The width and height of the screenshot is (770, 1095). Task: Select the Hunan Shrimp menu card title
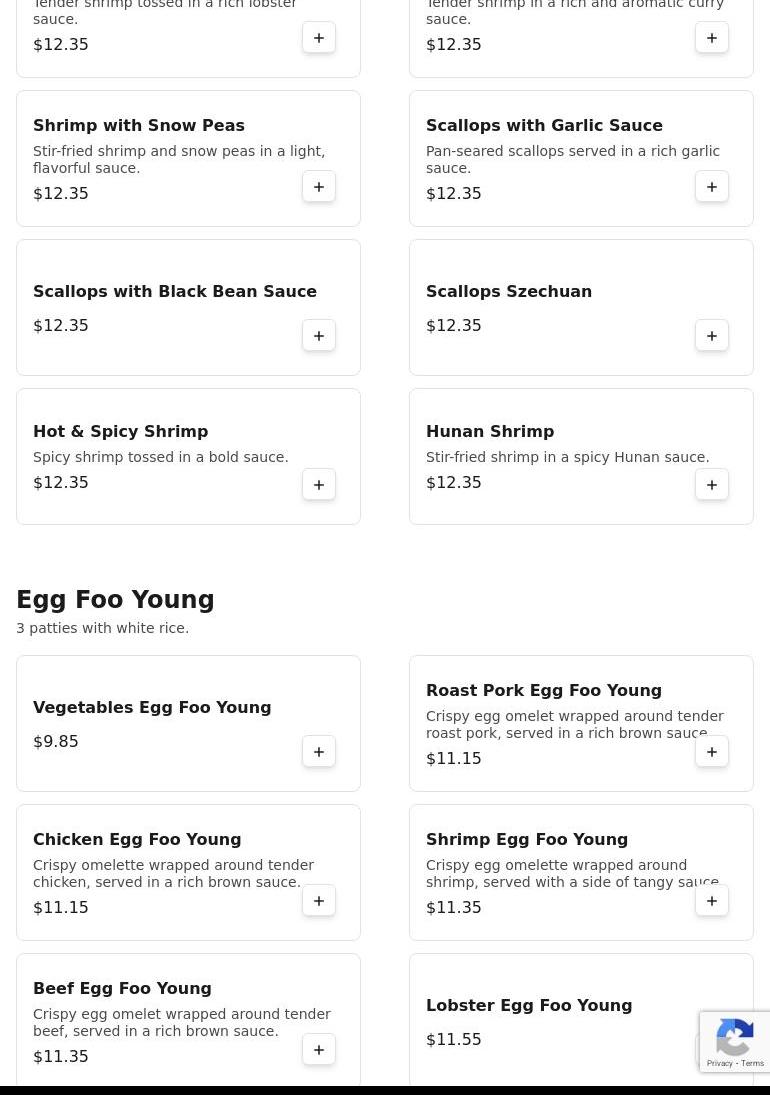coord(489,432)
